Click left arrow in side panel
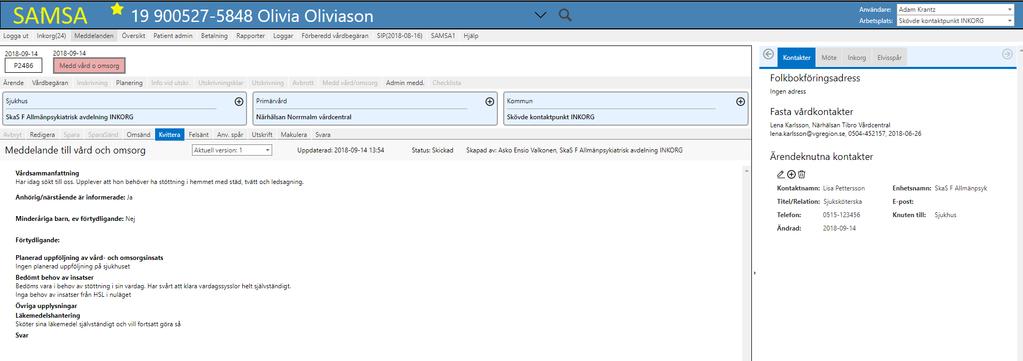 (769, 55)
